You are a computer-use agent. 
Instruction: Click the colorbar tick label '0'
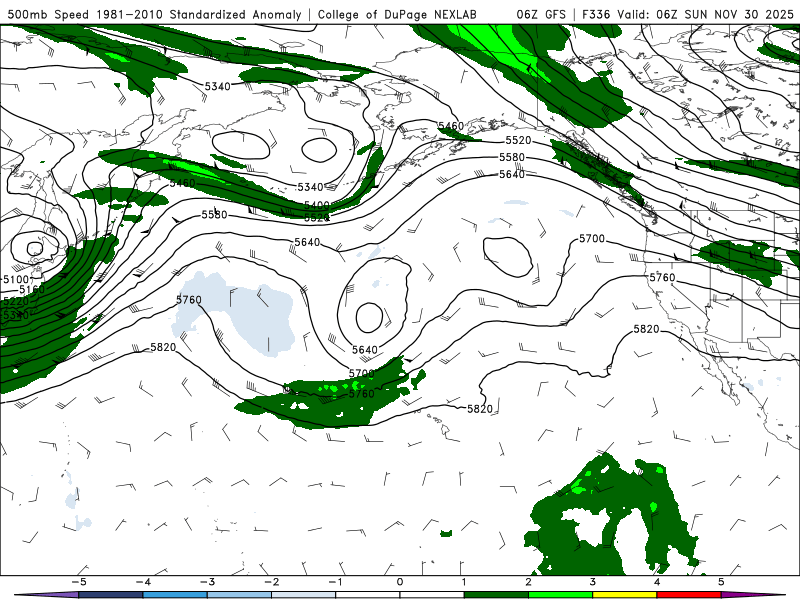400,582
